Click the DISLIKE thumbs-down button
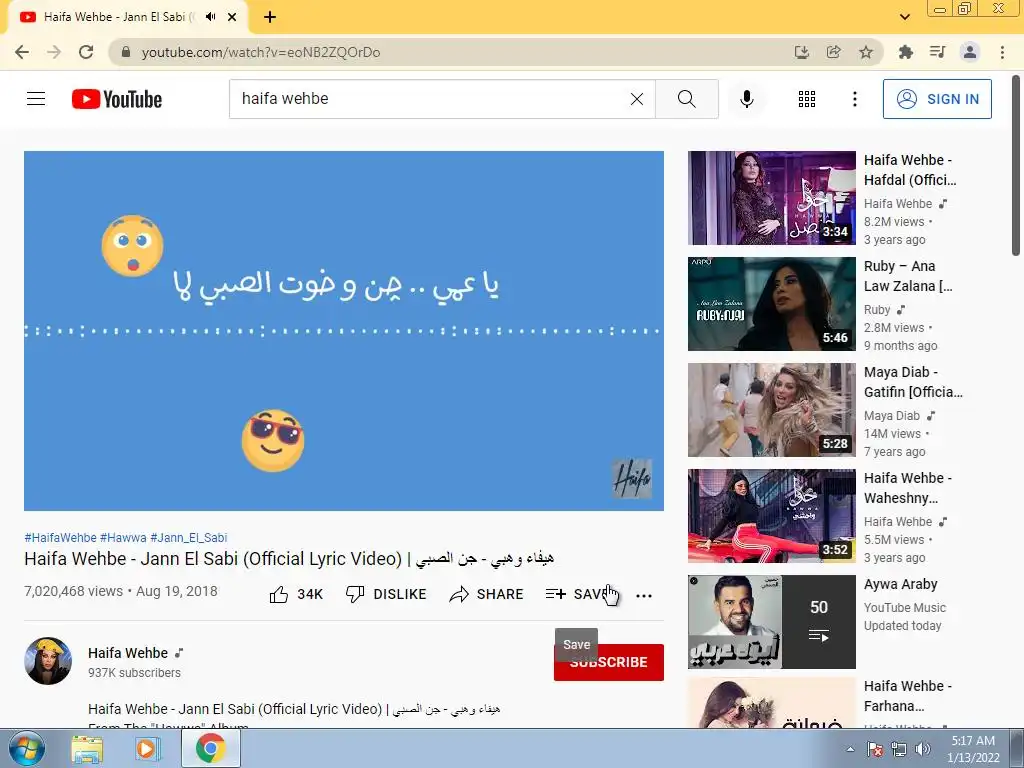The width and height of the screenshot is (1024, 768). [x=386, y=594]
